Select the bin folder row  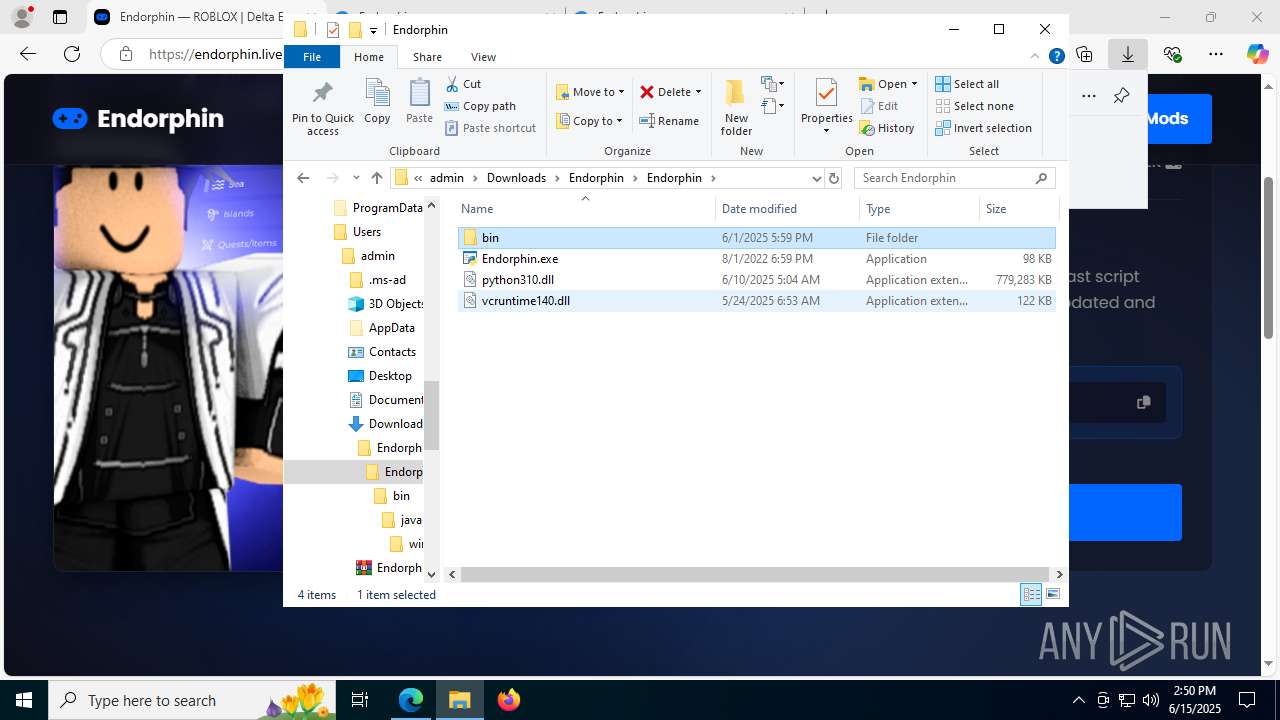coord(756,238)
